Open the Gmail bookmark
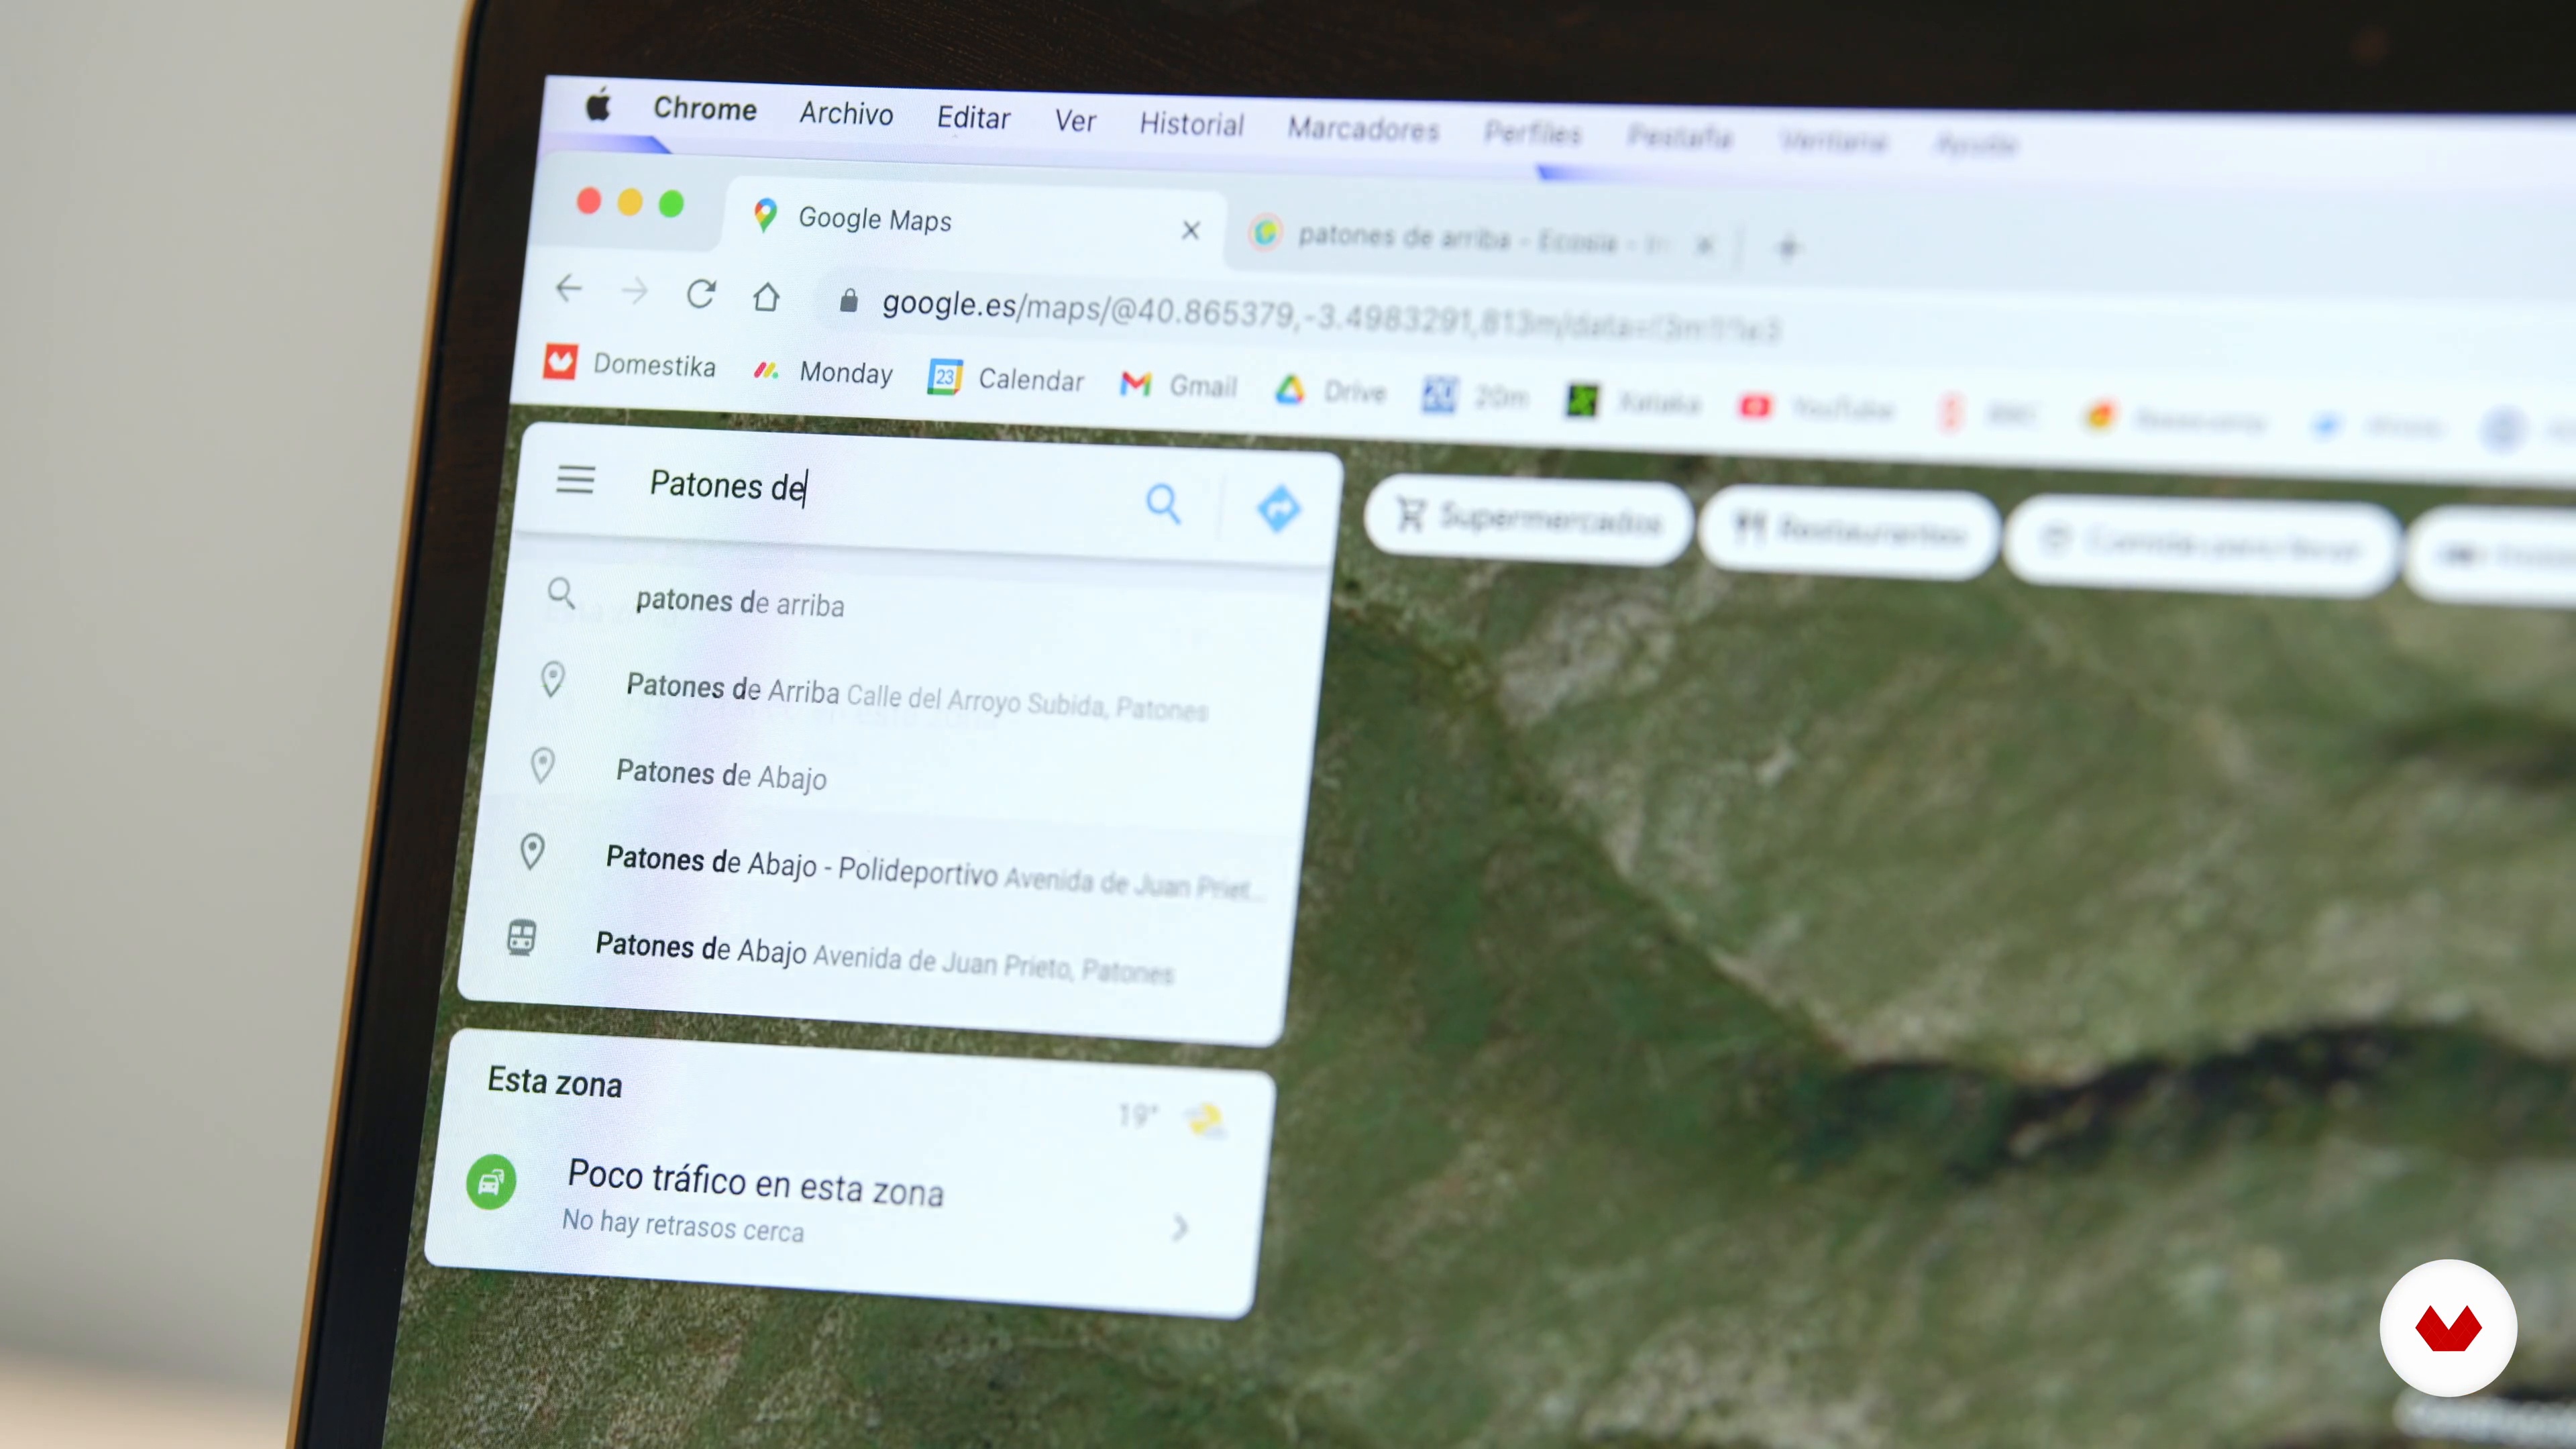The width and height of the screenshot is (2576, 1449). [1178, 385]
